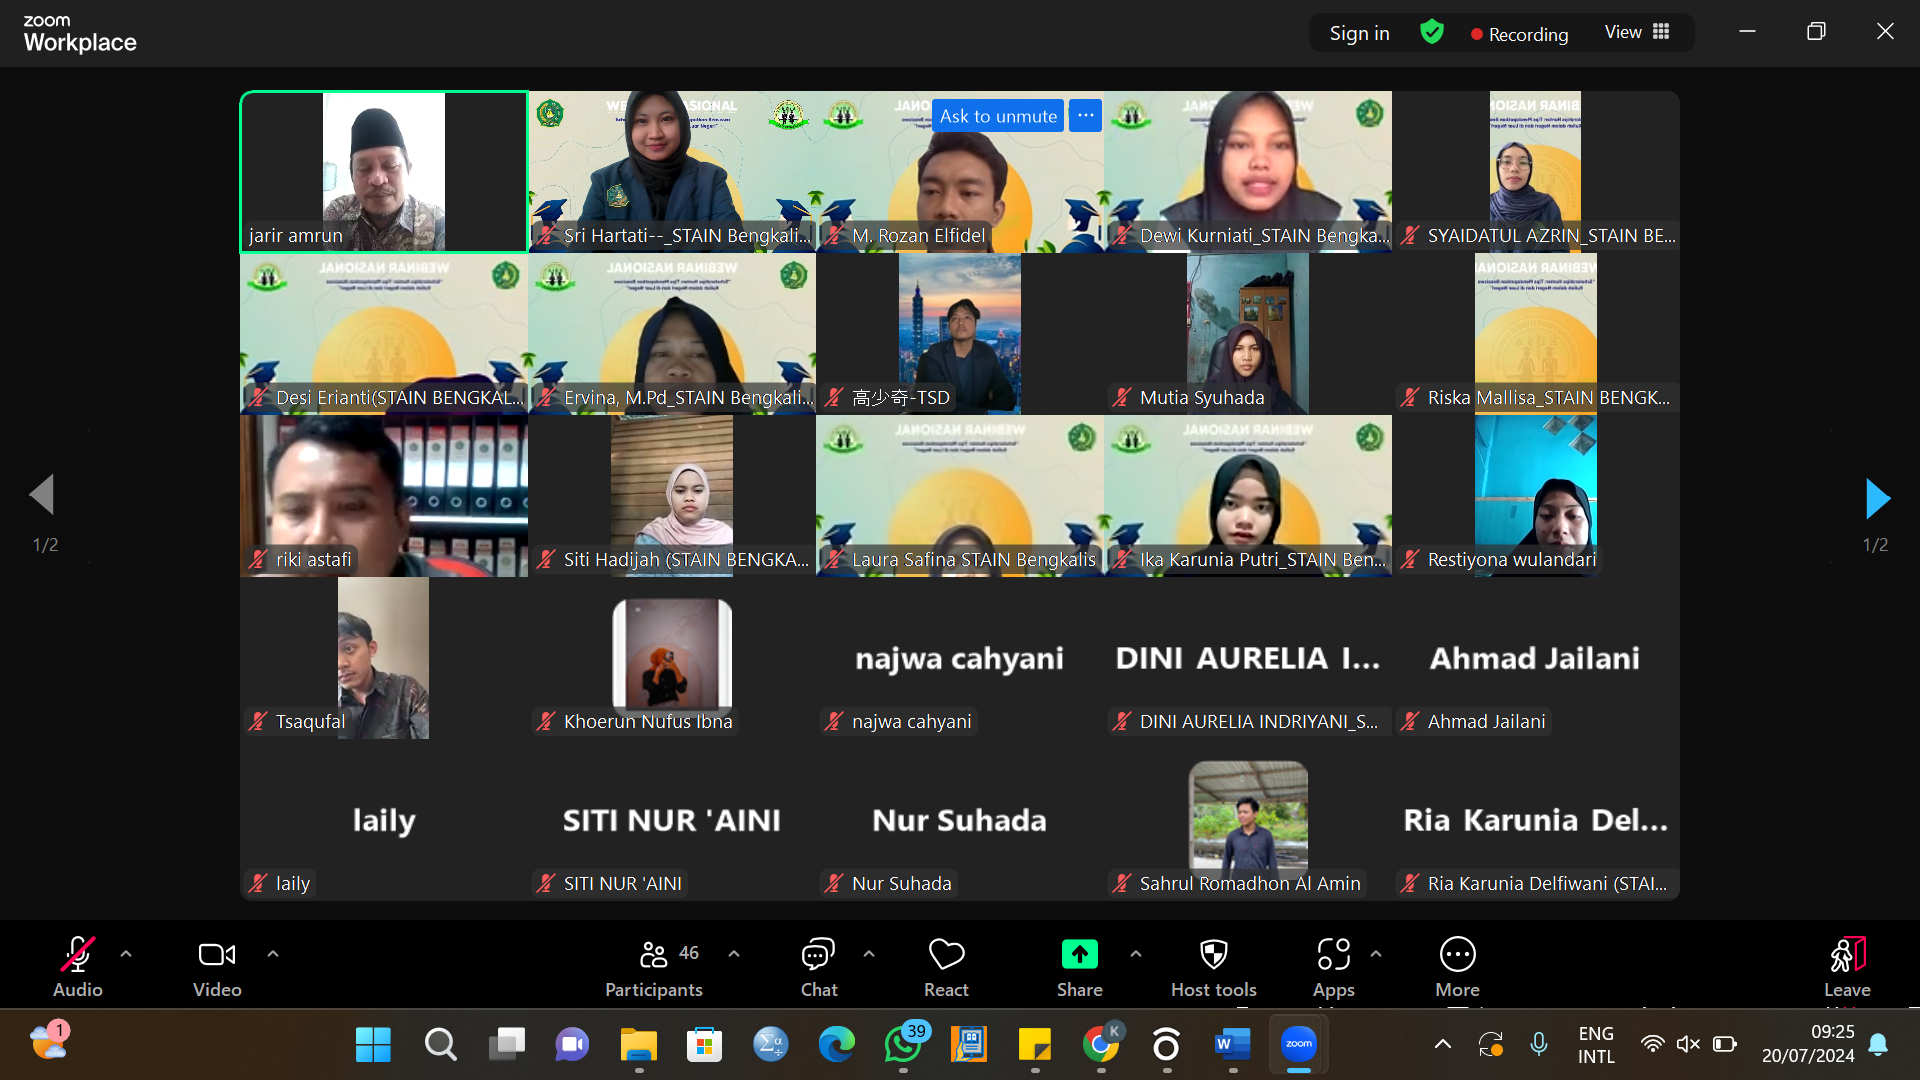The width and height of the screenshot is (1920, 1080).
Task: Expand audio options chevron
Action: [127, 954]
